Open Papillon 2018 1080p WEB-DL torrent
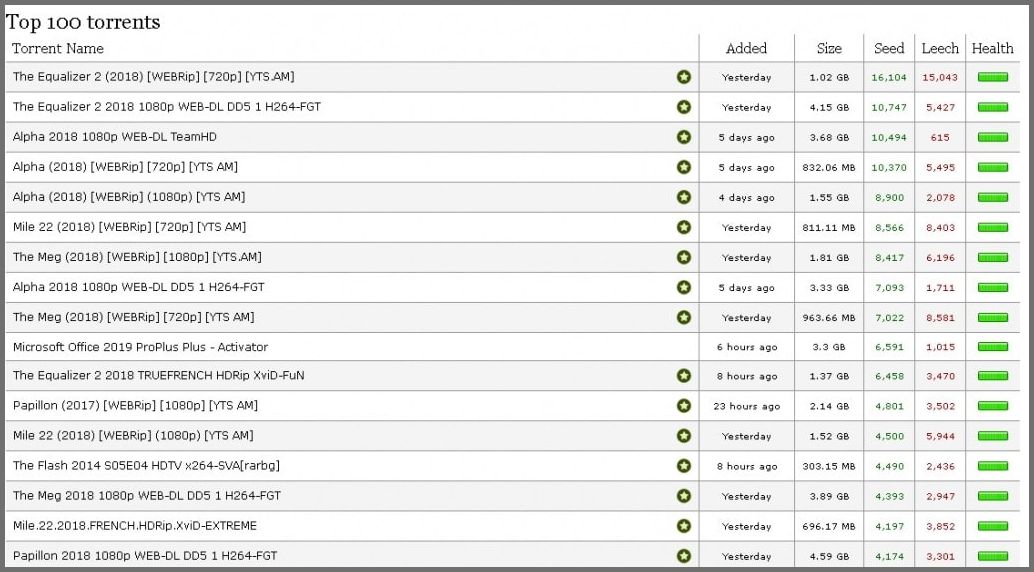 tap(145, 556)
